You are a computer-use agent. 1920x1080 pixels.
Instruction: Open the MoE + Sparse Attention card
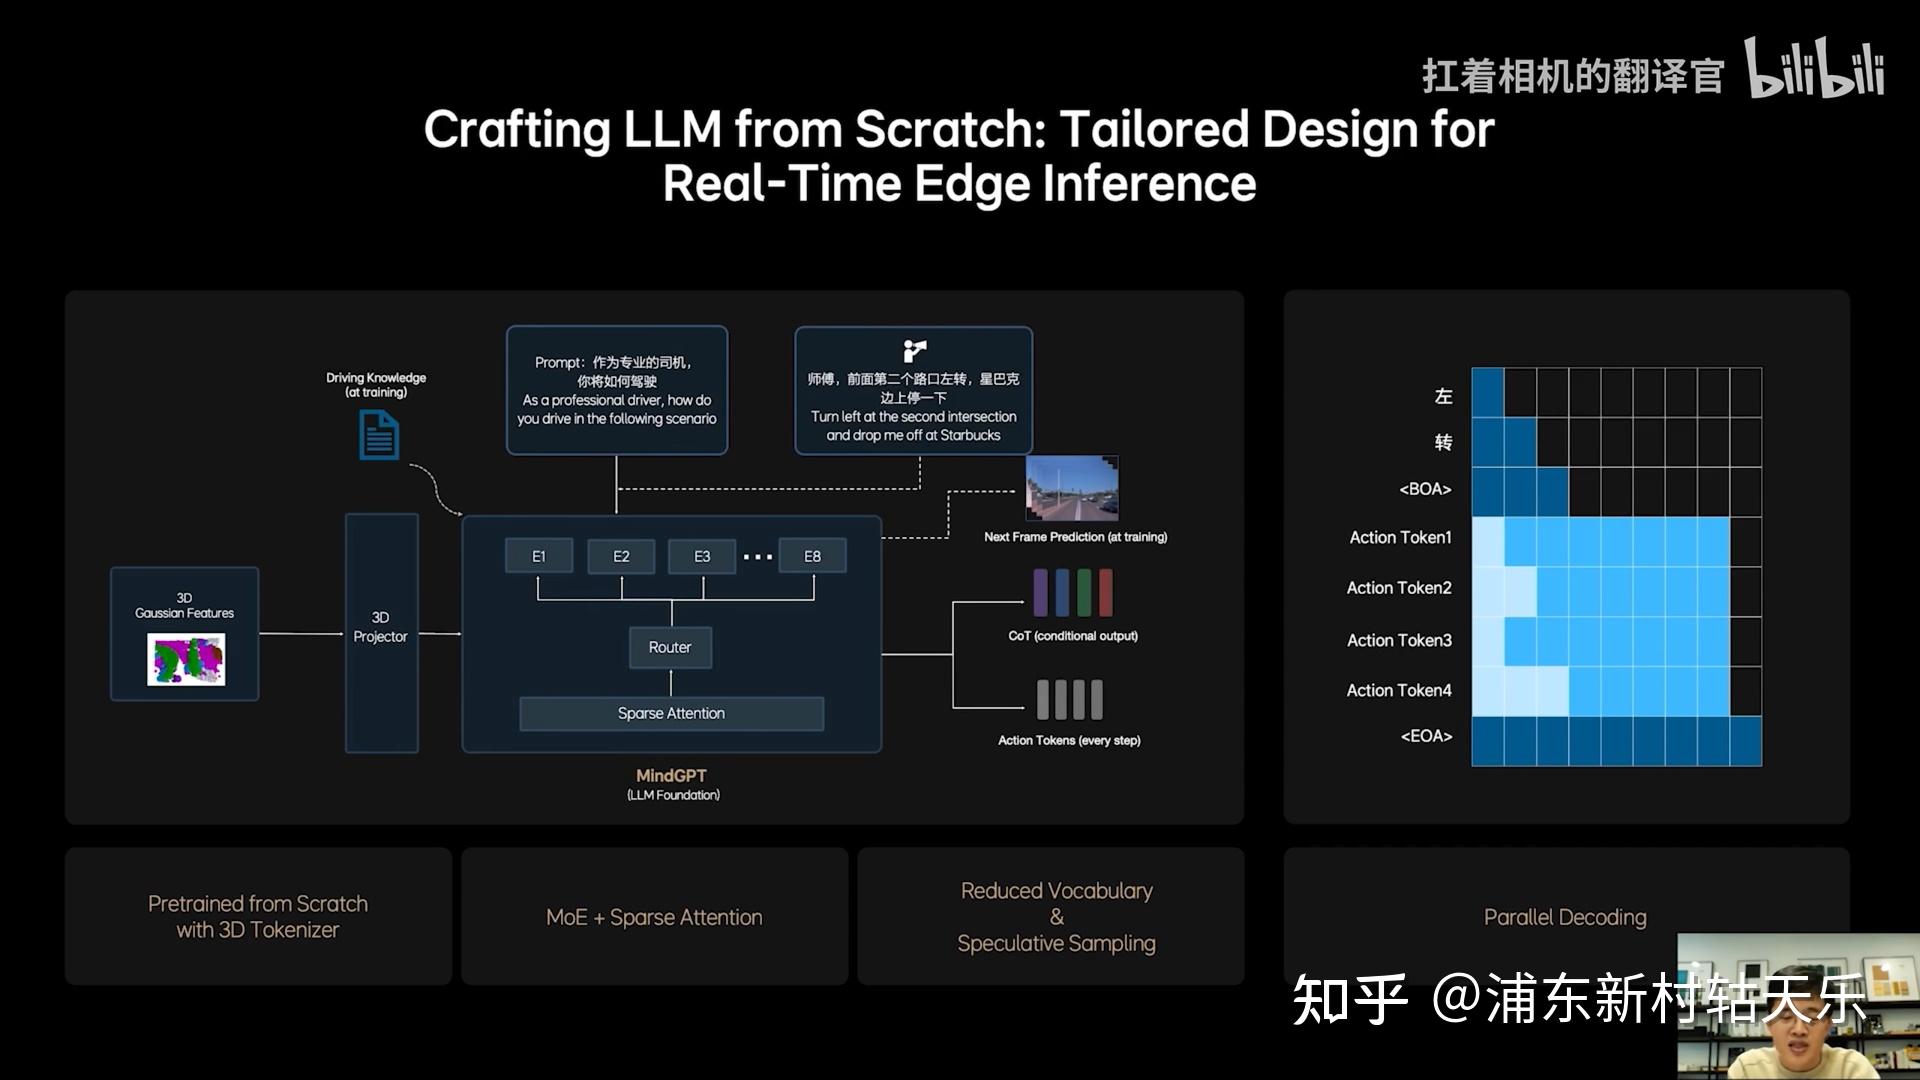pos(654,916)
